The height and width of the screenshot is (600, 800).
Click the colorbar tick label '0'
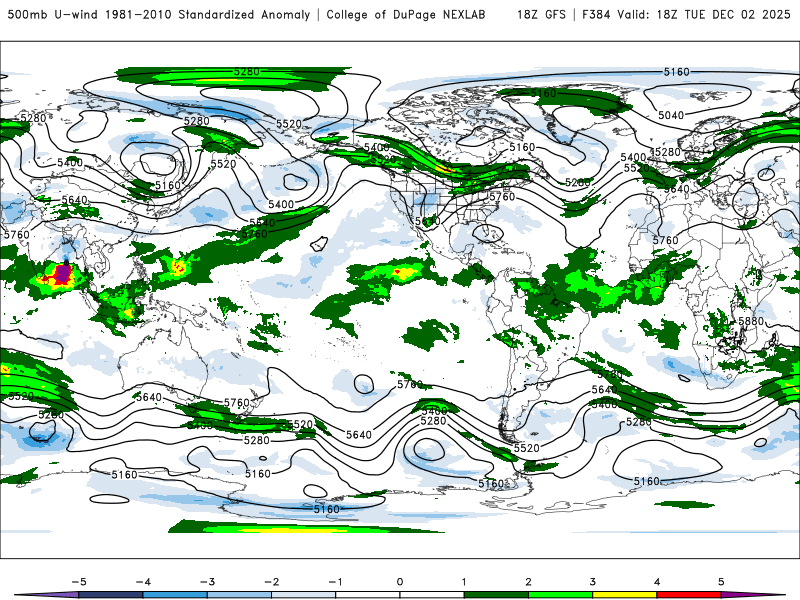(x=399, y=582)
